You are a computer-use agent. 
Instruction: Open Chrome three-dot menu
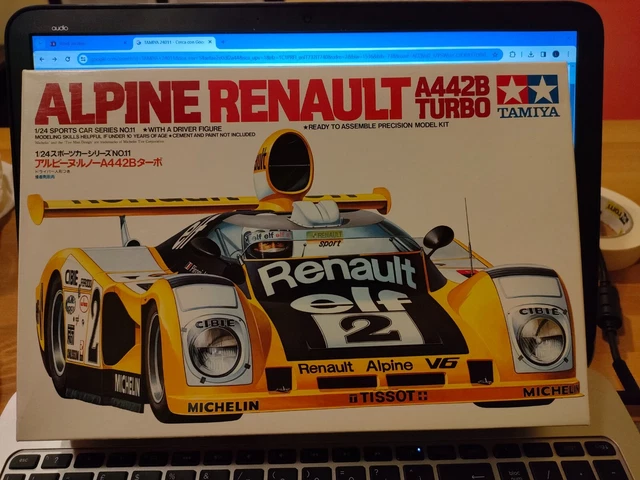coord(569,54)
